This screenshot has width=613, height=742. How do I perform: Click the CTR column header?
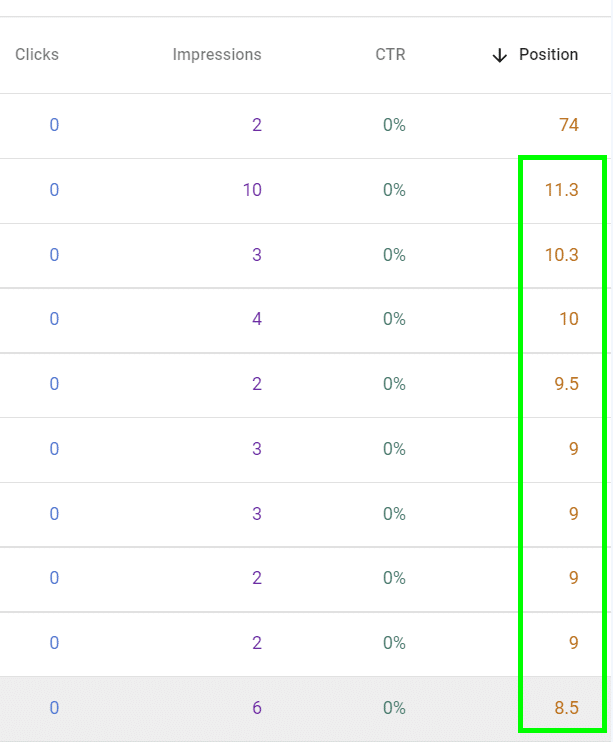[390, 55]
